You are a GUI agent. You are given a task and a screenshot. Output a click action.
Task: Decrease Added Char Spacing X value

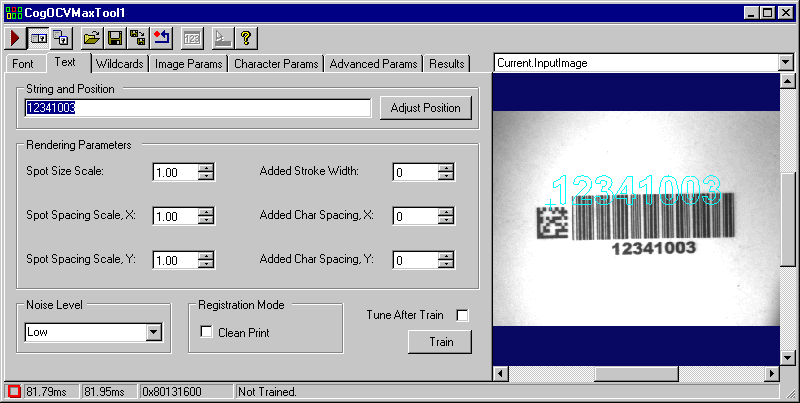[x=446, y=220]
